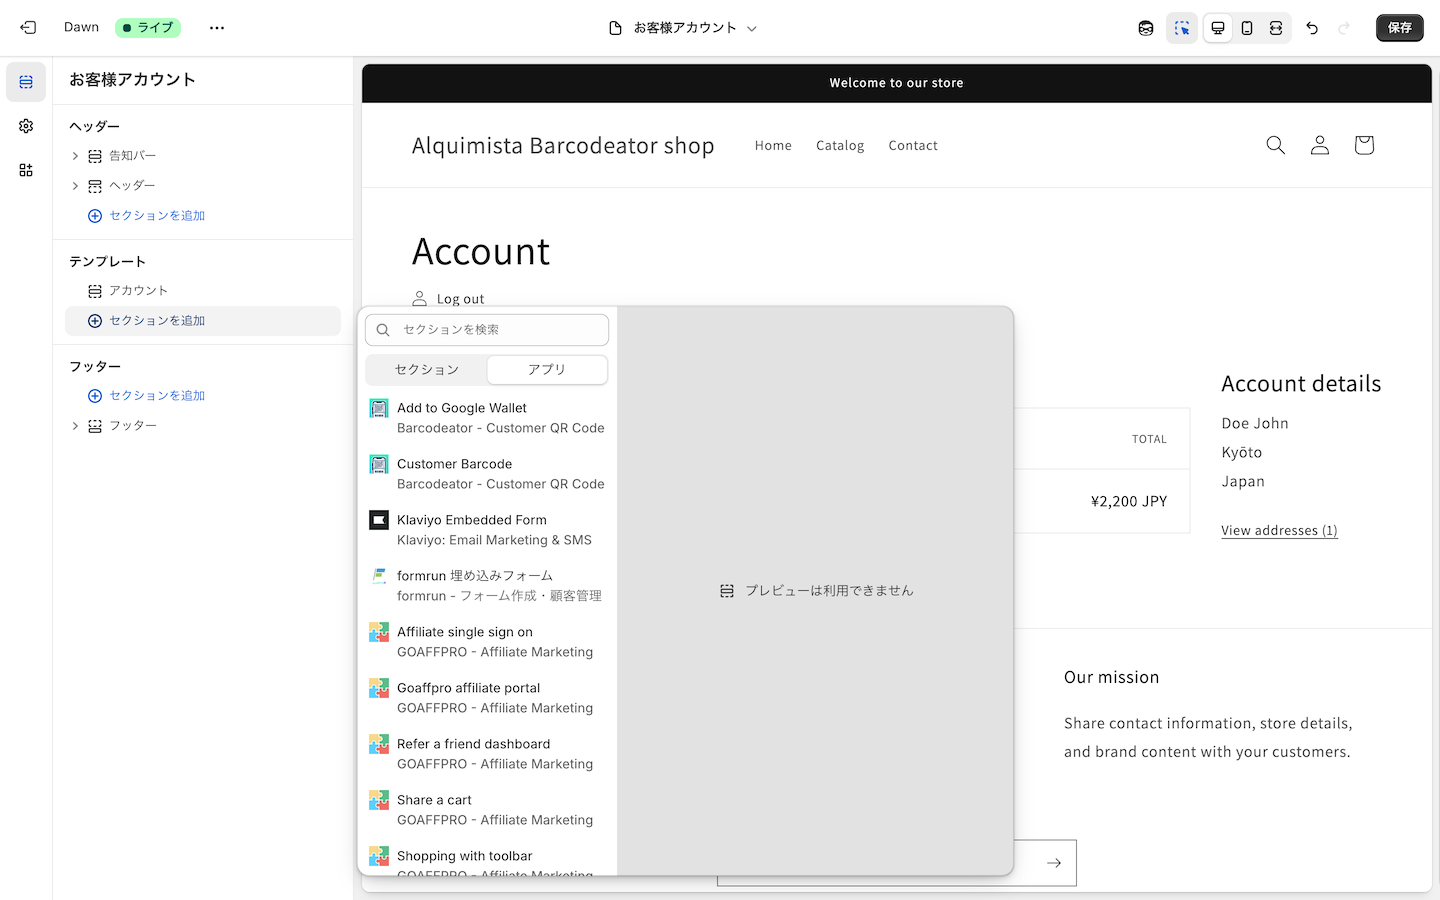
Task: Expand the フッター section in sidebar
Action: (x=75, y=426)
